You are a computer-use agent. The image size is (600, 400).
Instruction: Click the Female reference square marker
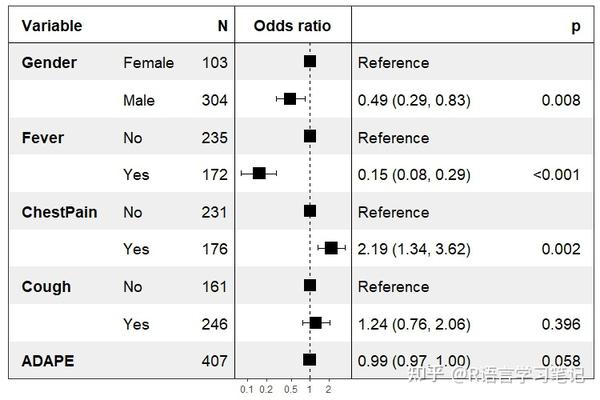[x=310, y=62]
